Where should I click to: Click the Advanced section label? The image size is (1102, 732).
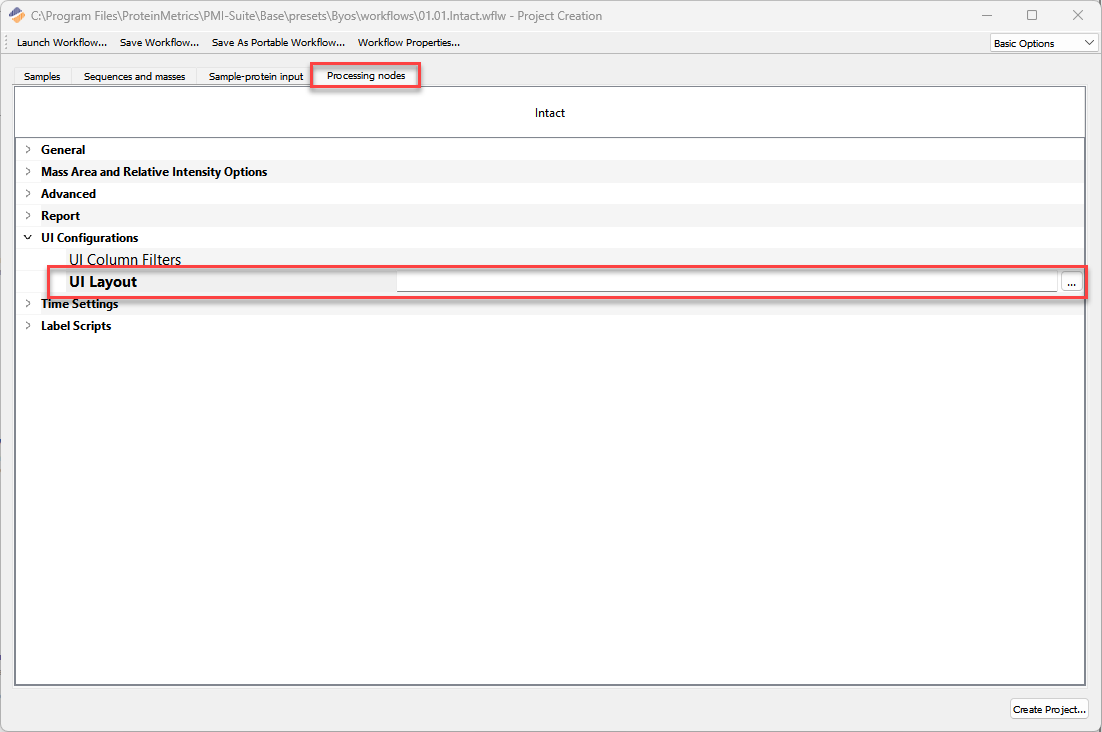click(x=68, y=194)
